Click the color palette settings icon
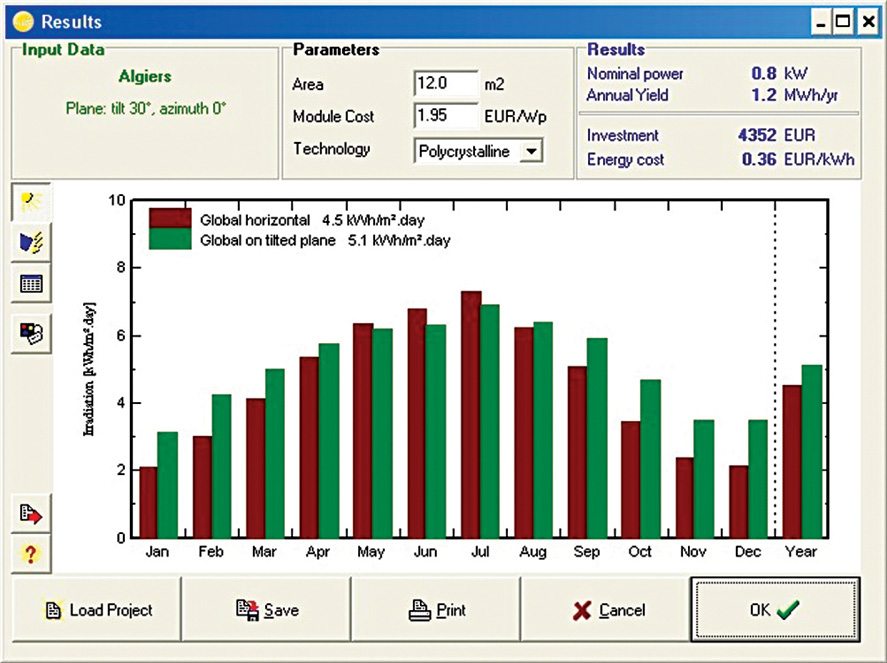887x663 pixels. click(x=31, y=332)
